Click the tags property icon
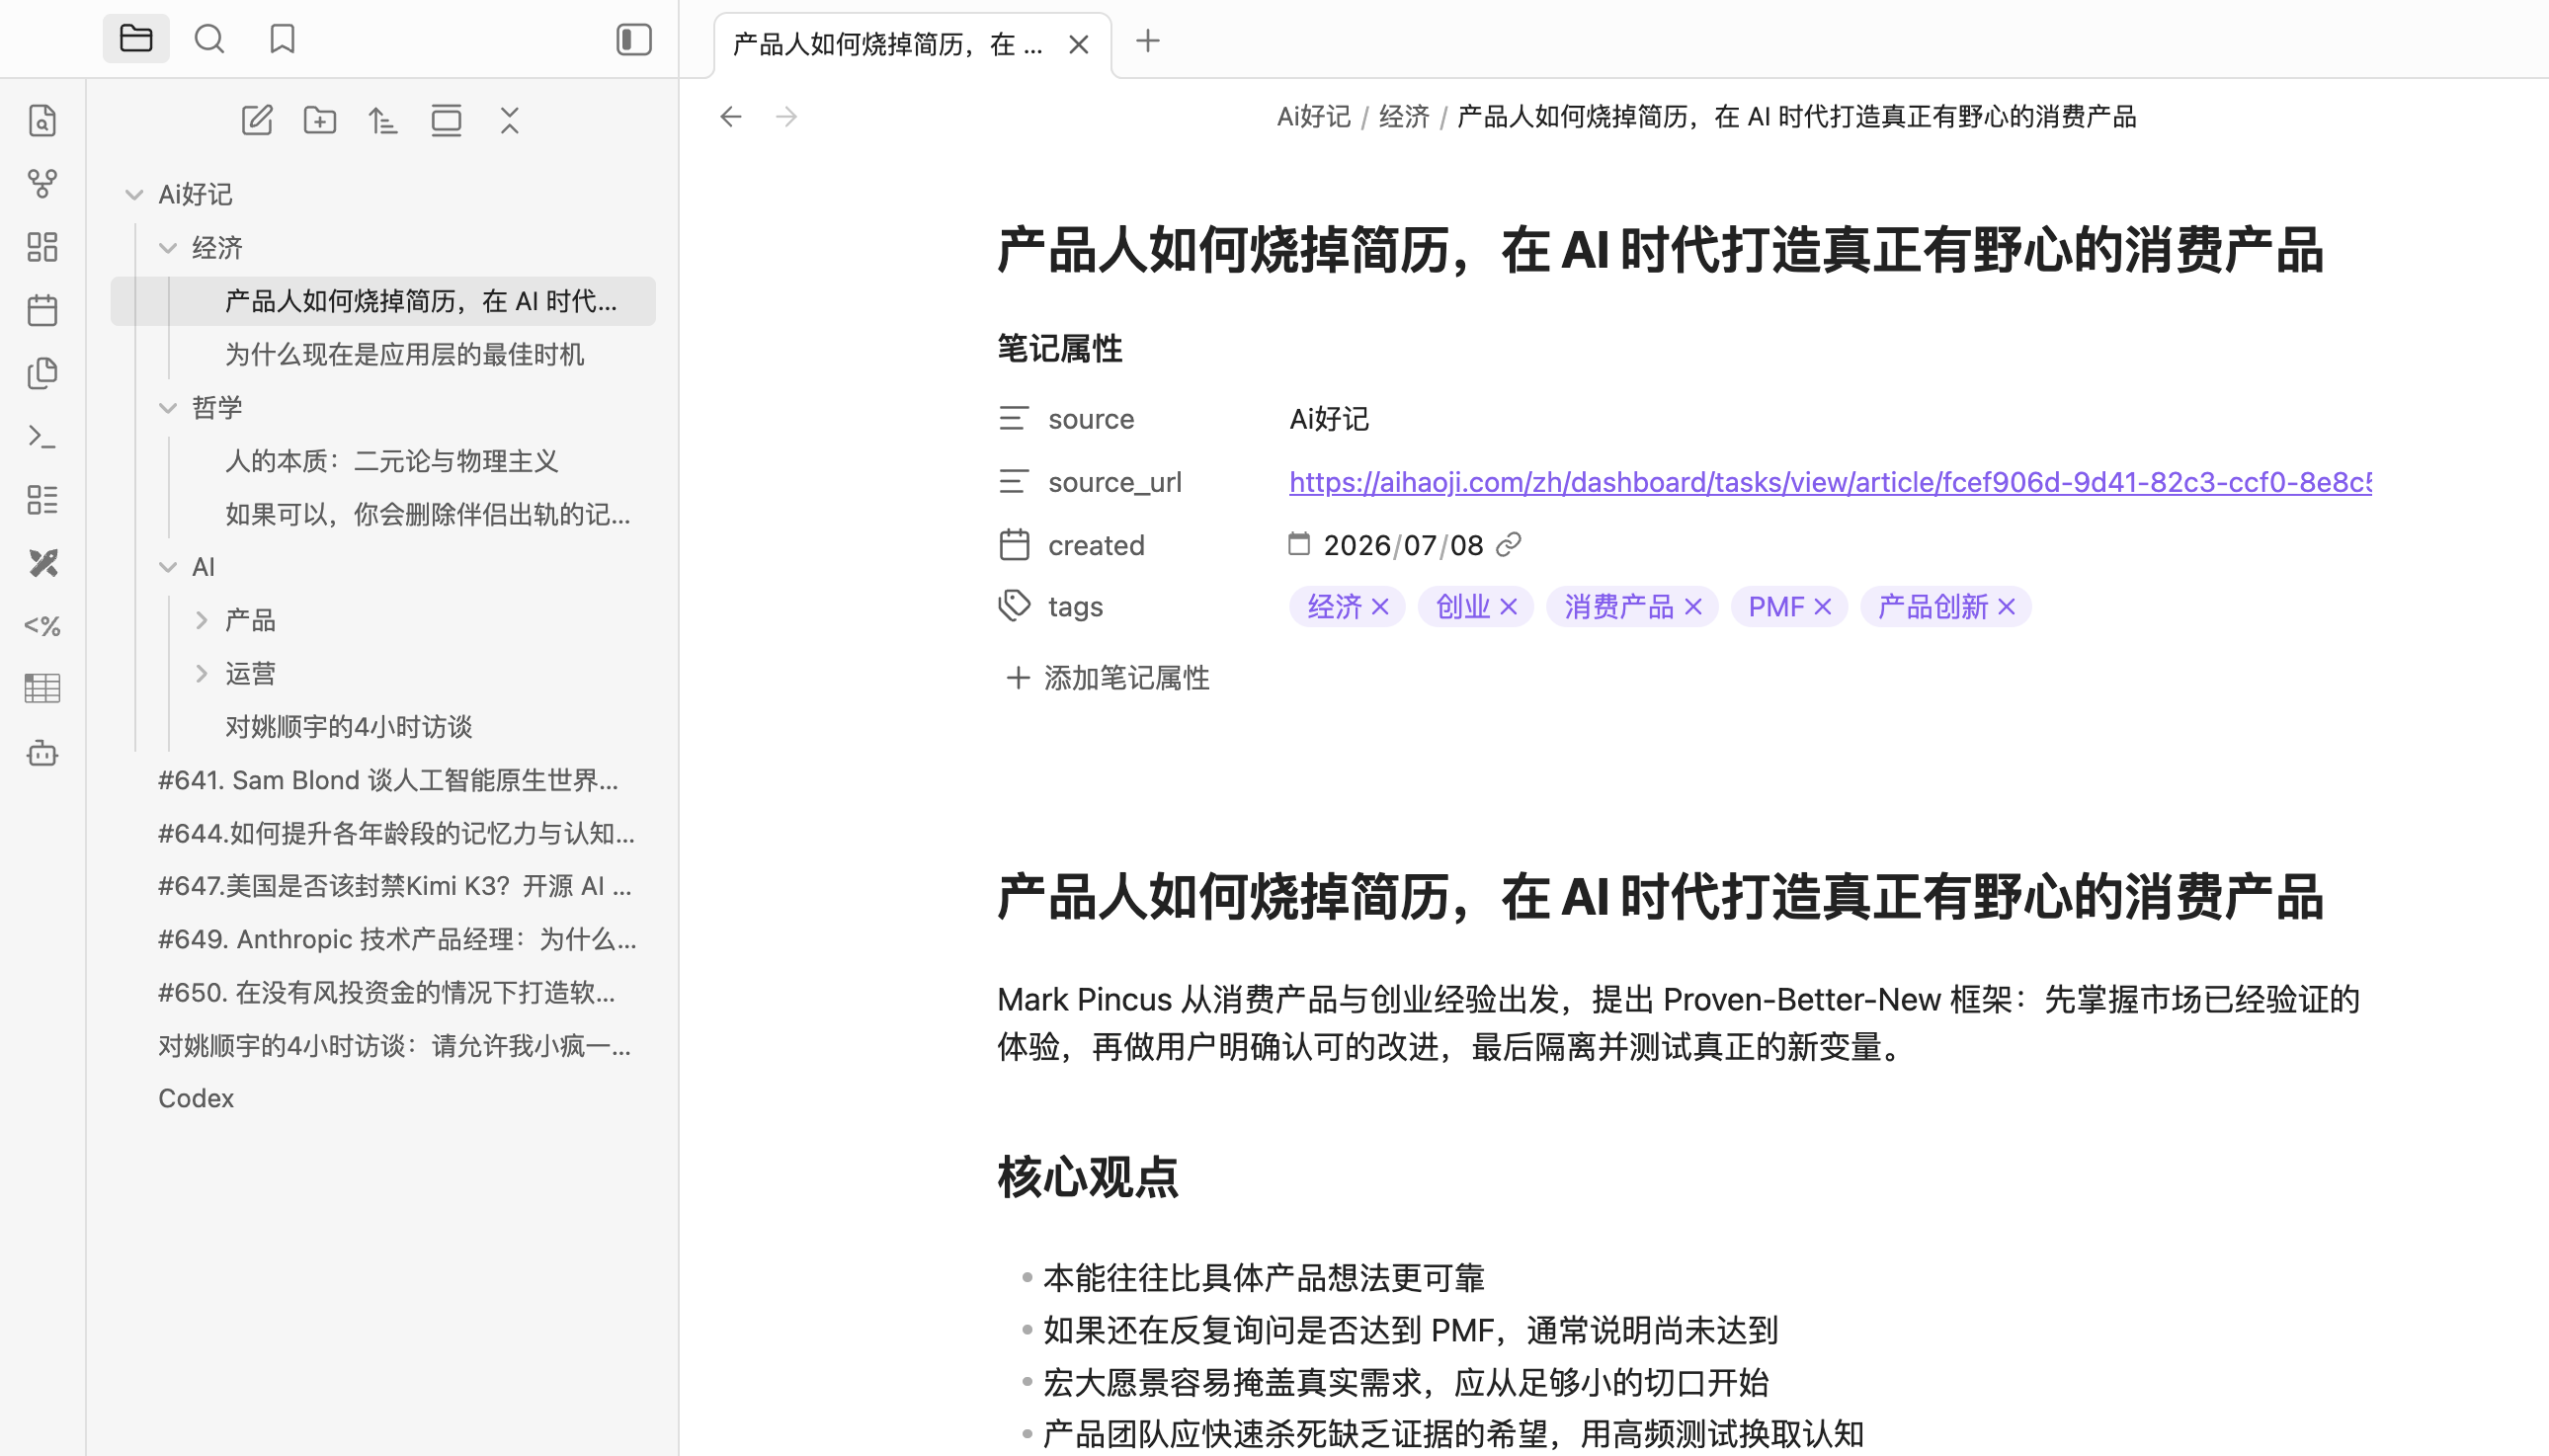Image resolution: width=2549 pixels, height=1456 pixels. click(1014, 606)
